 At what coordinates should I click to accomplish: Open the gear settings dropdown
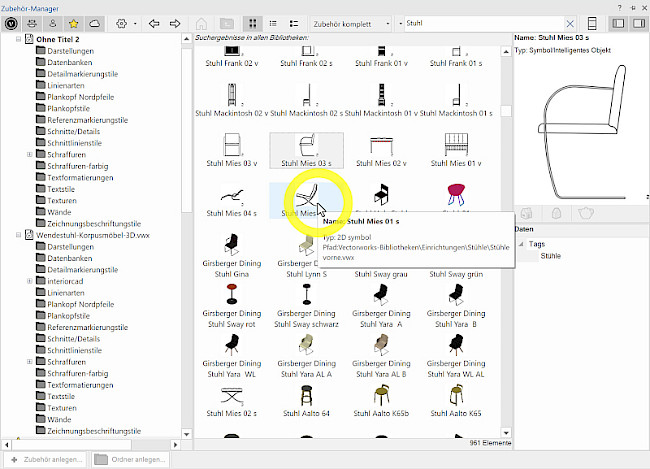pyautogui.click(x=126, y=22)
